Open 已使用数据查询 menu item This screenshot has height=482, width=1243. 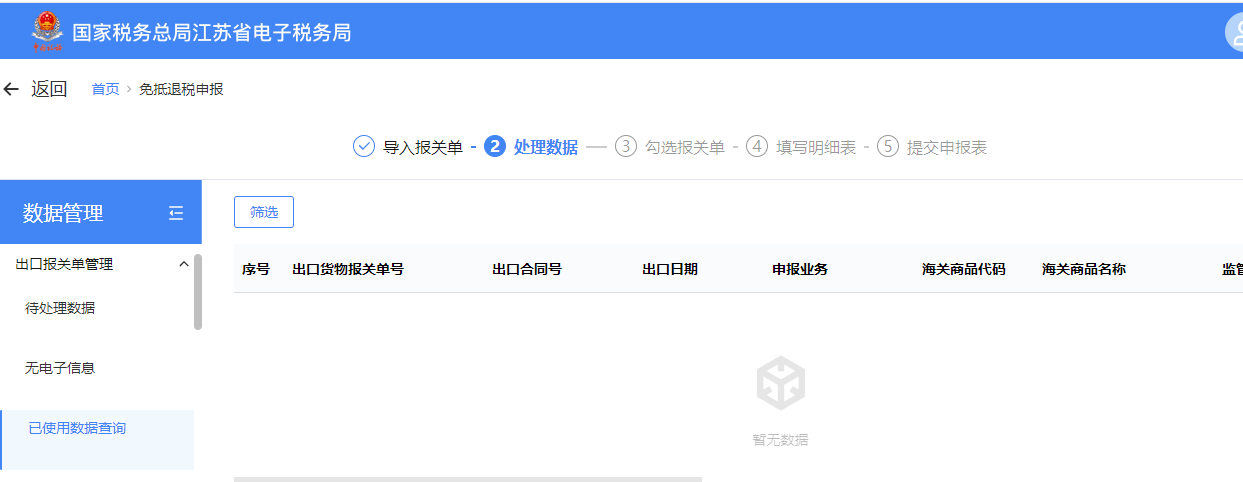(77, 428)
